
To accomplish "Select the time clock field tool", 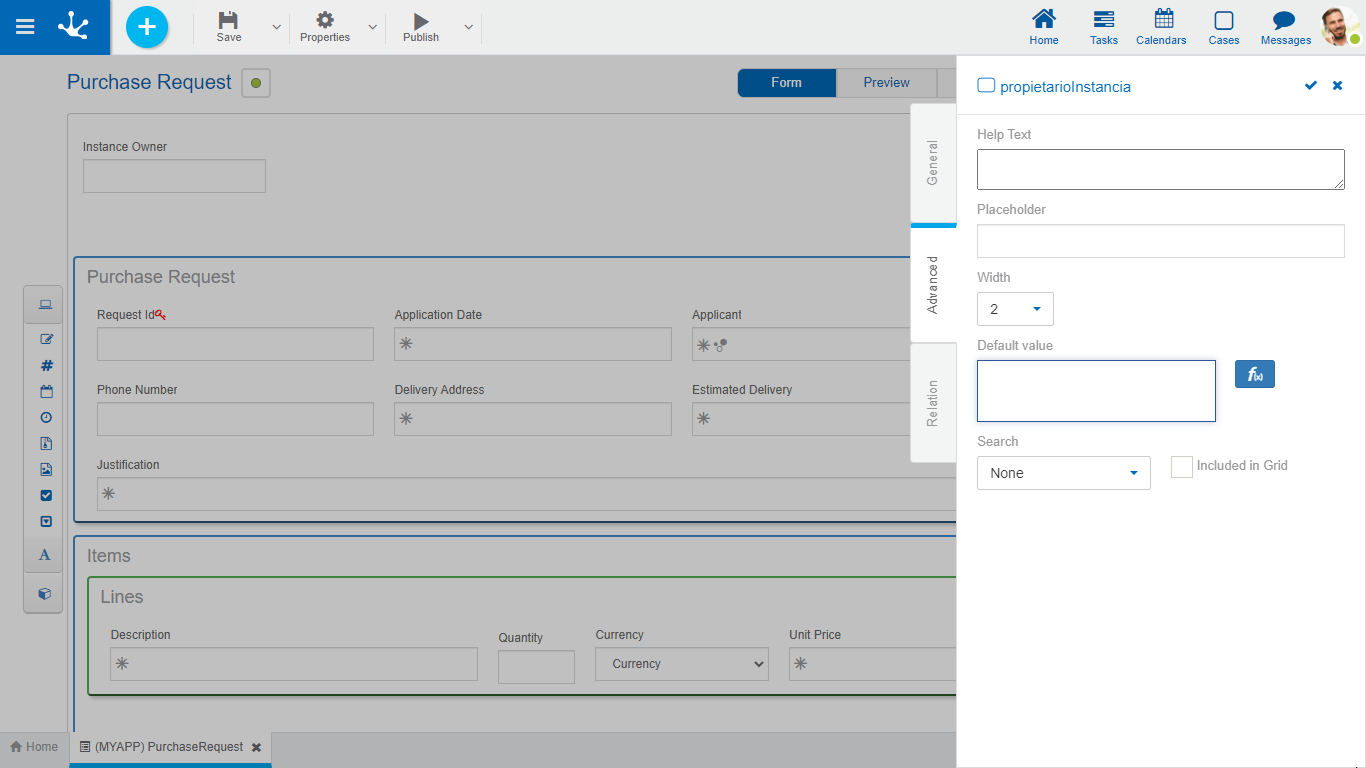I will (45, 417).
